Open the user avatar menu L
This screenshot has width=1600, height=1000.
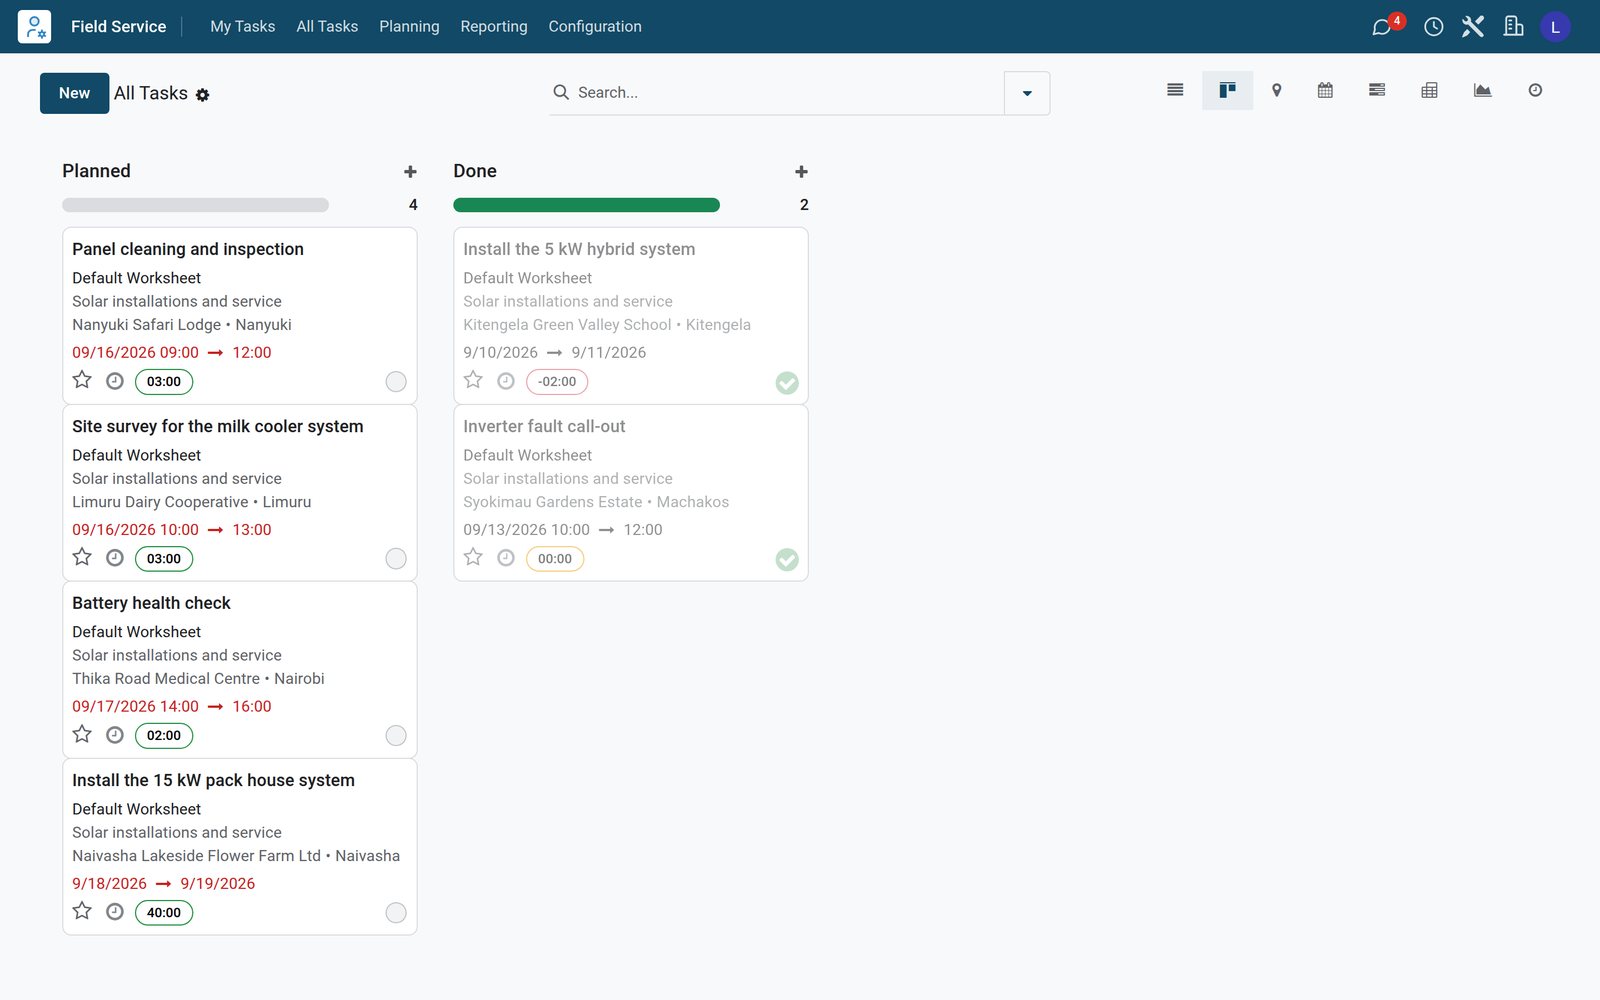pyautogui.click(x=1555, y=27)
